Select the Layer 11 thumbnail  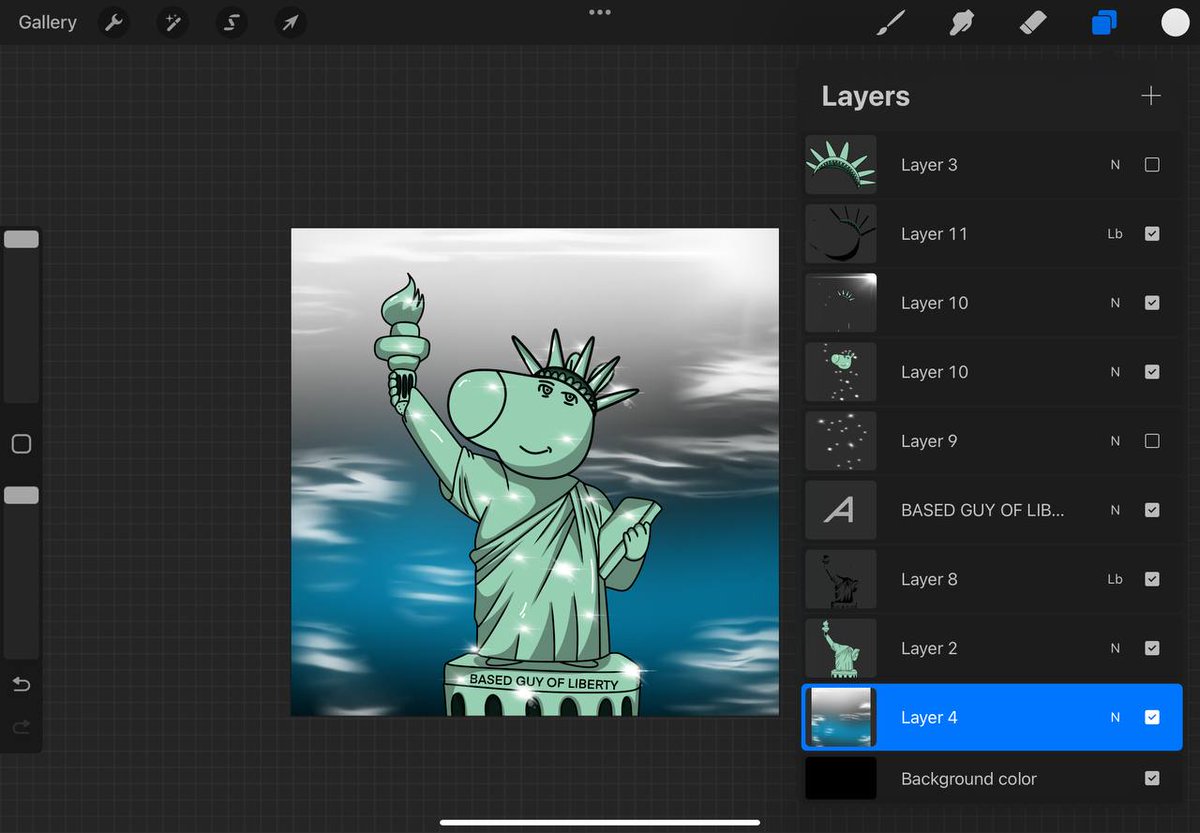(841, 234)
